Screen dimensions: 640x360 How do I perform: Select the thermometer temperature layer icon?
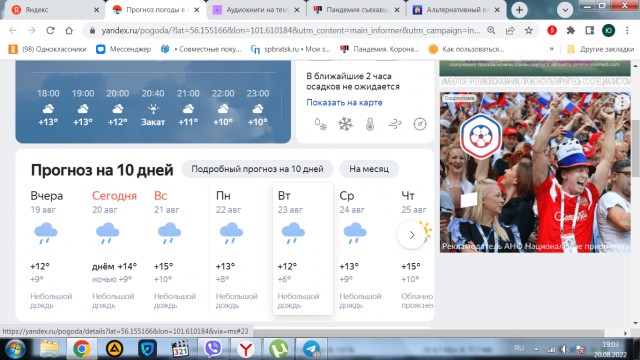pos(370,124)
